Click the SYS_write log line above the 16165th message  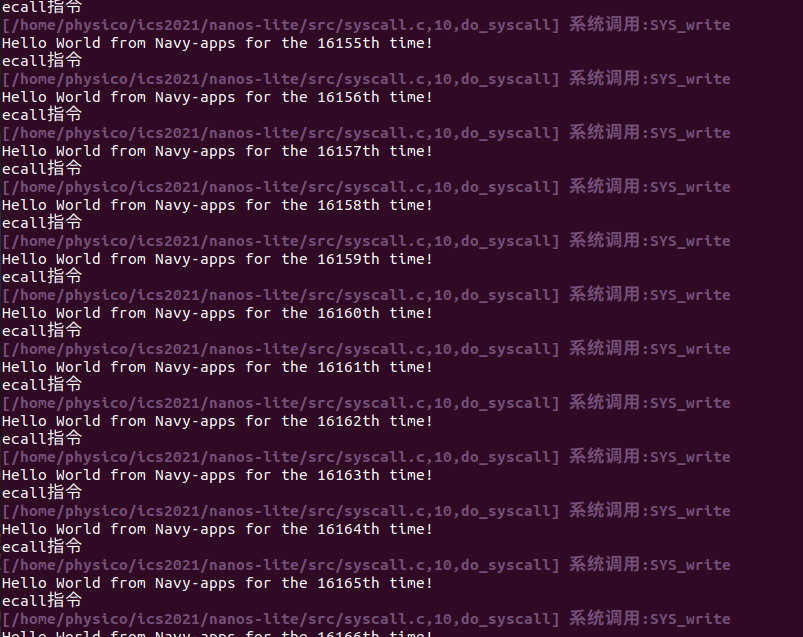coord(366,565)
